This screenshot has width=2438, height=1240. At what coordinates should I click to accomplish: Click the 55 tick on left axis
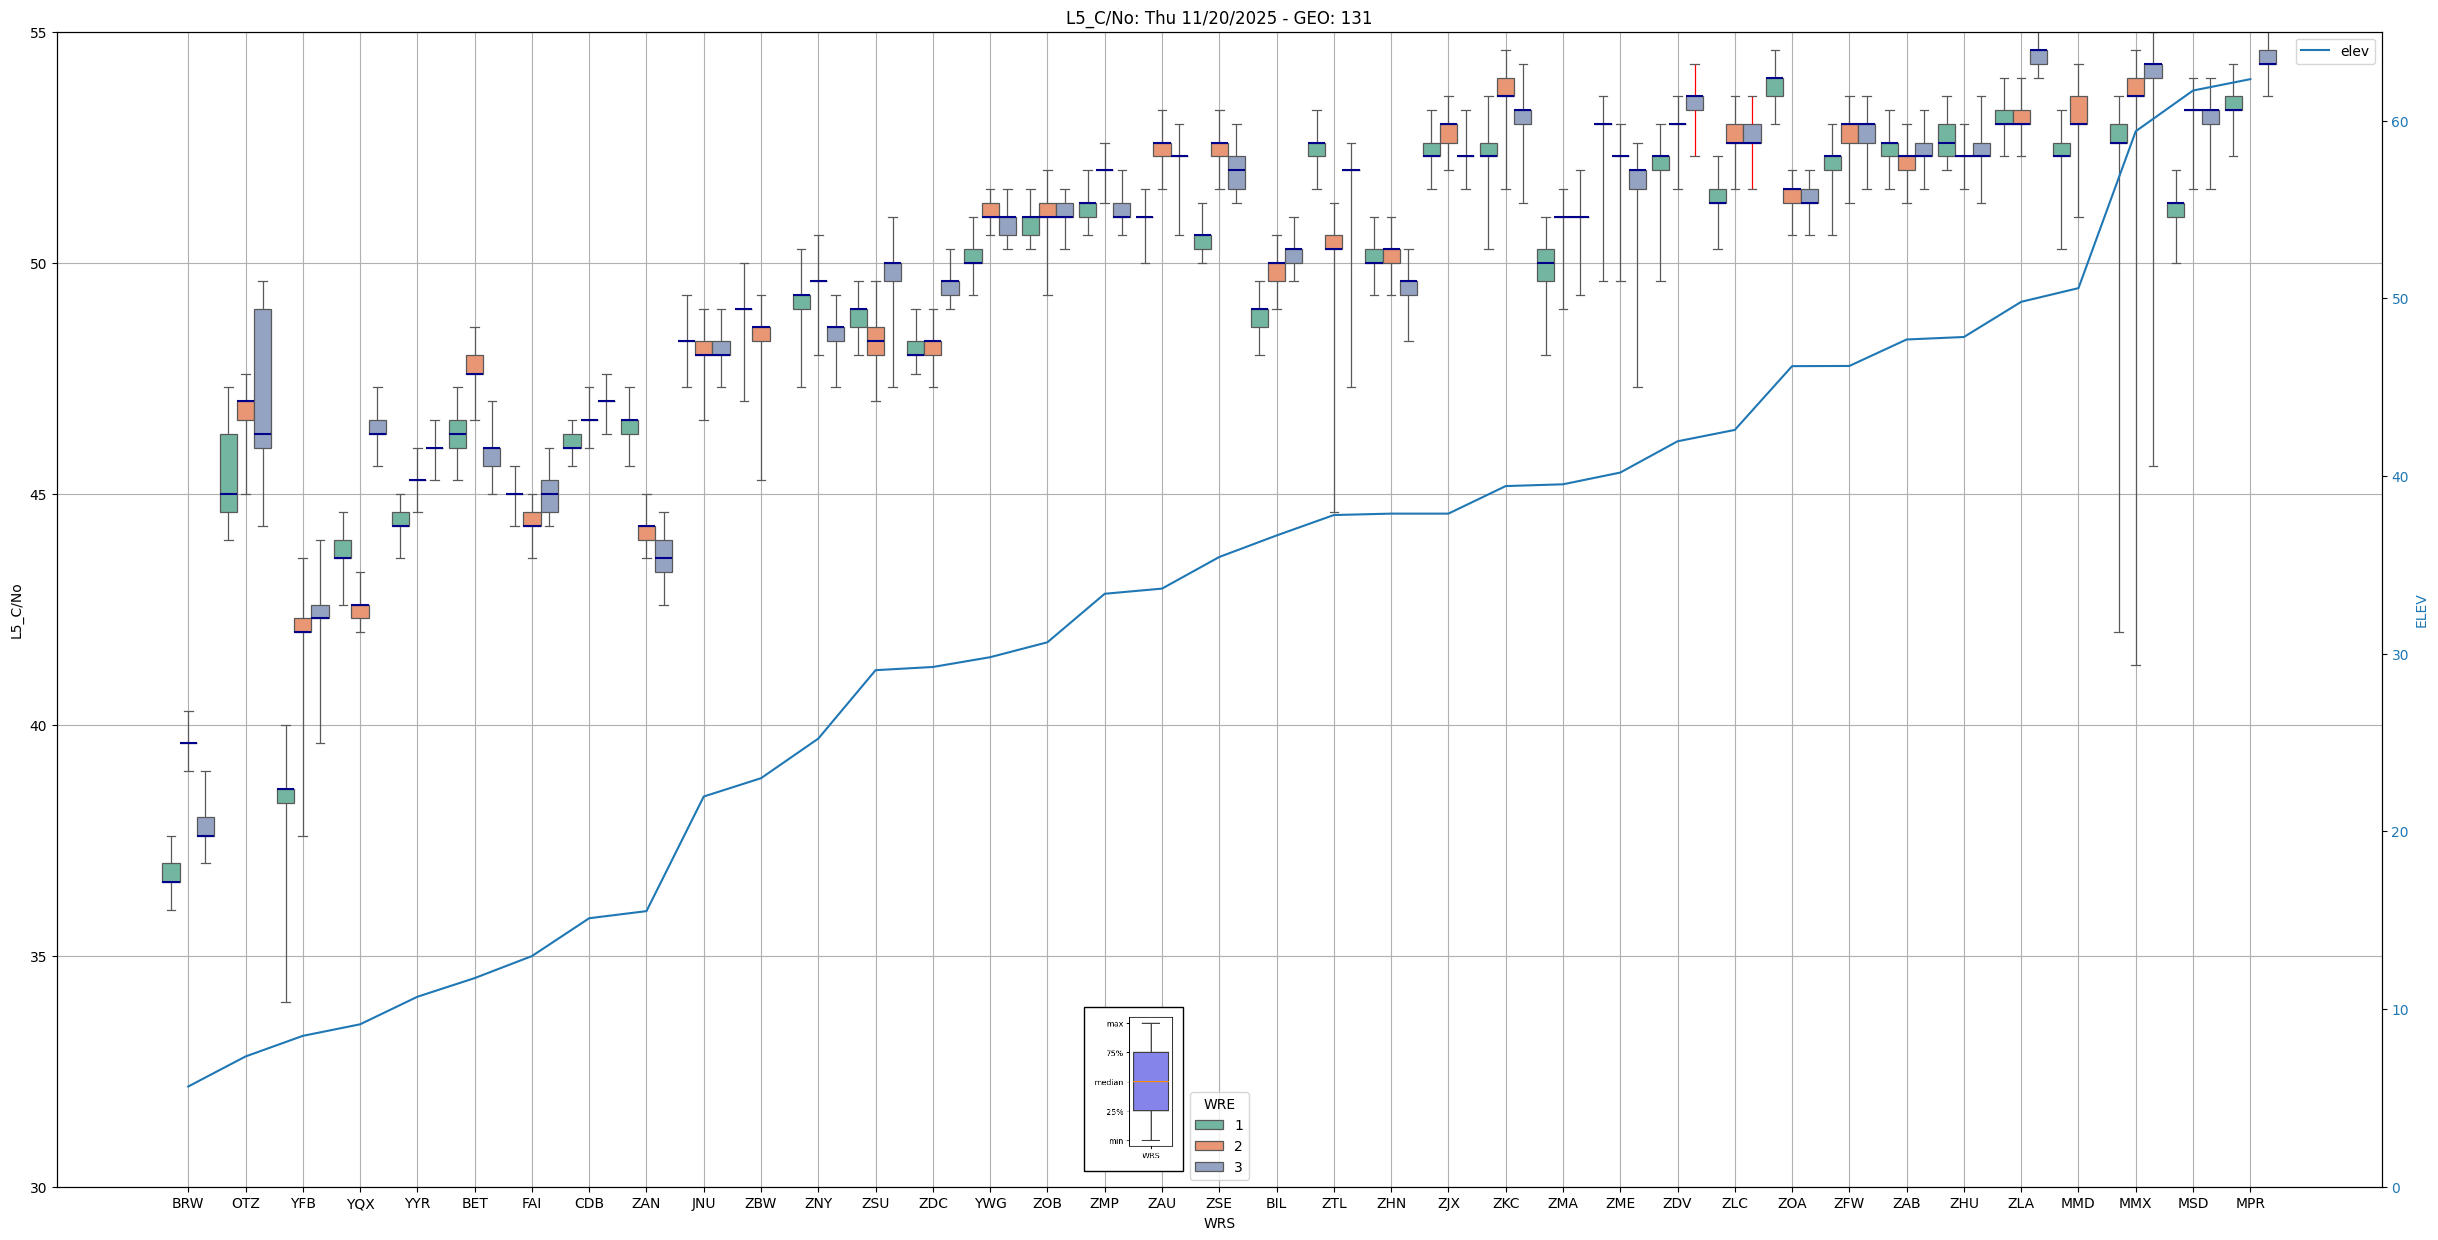(40, 33)
